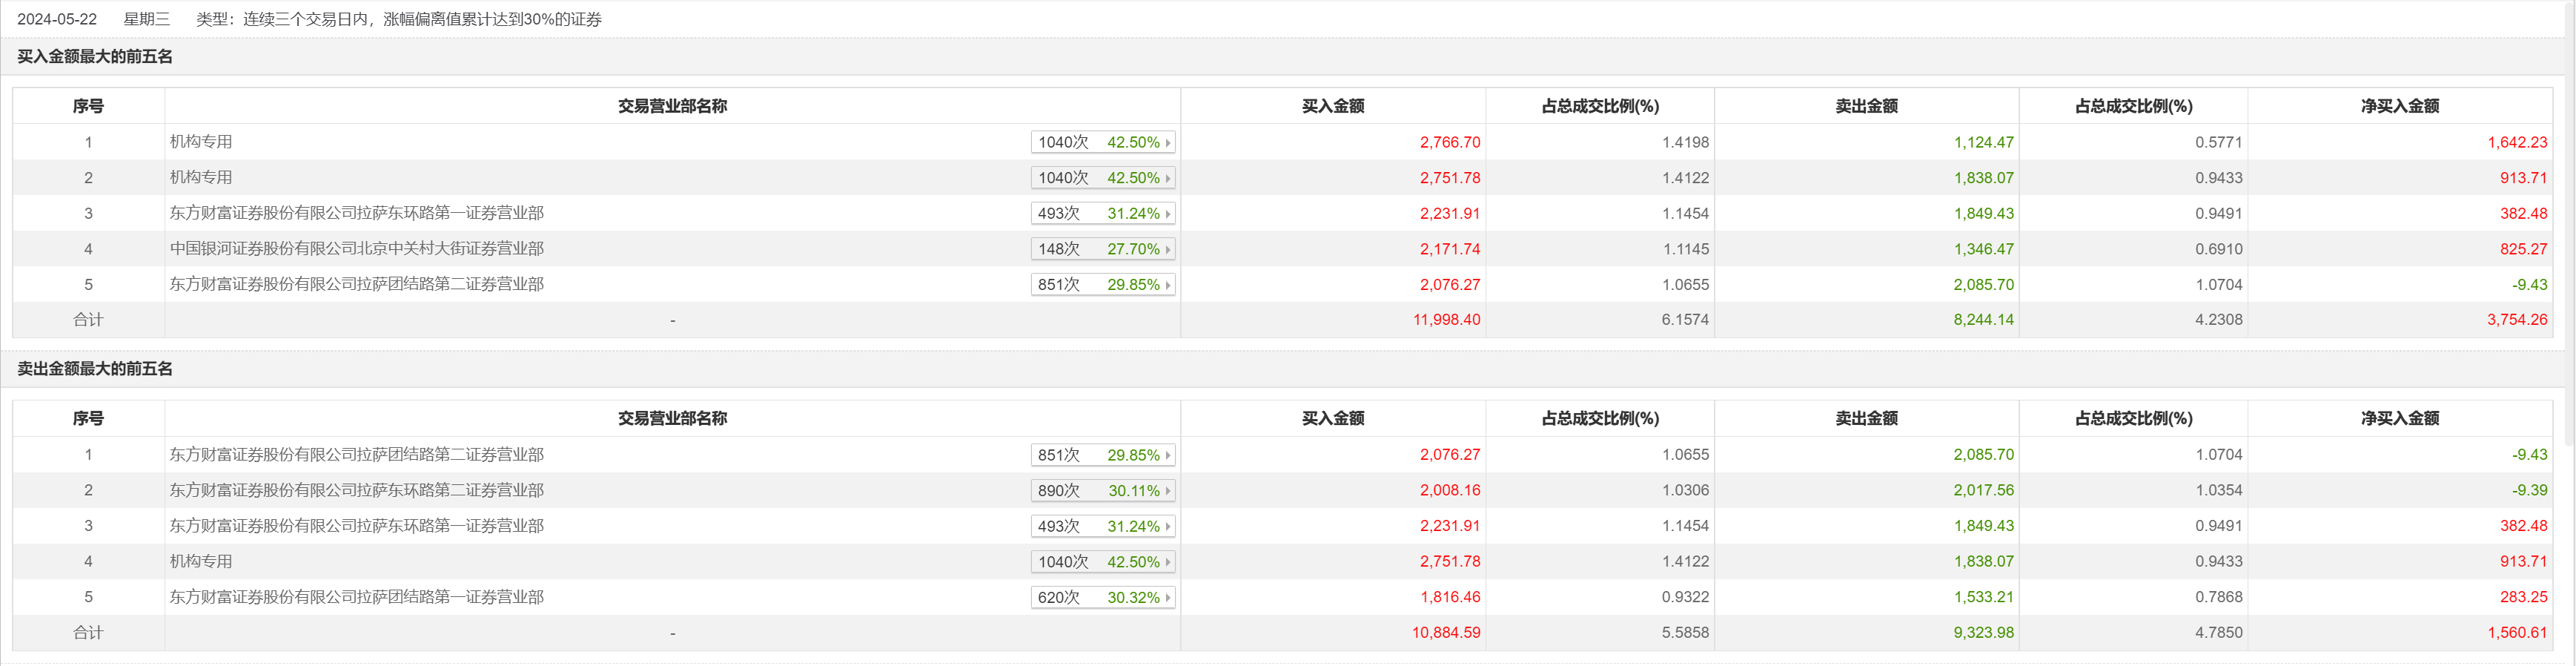Click 交易营业部名称 header in buy table
Screen dimensions: 2576x666
tap(672, 106)
